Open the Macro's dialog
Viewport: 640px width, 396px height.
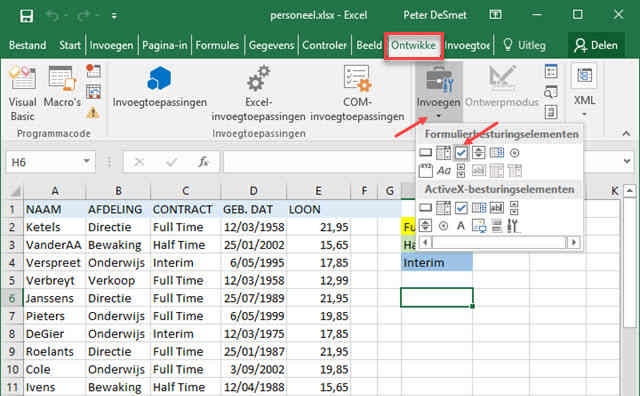62,87
